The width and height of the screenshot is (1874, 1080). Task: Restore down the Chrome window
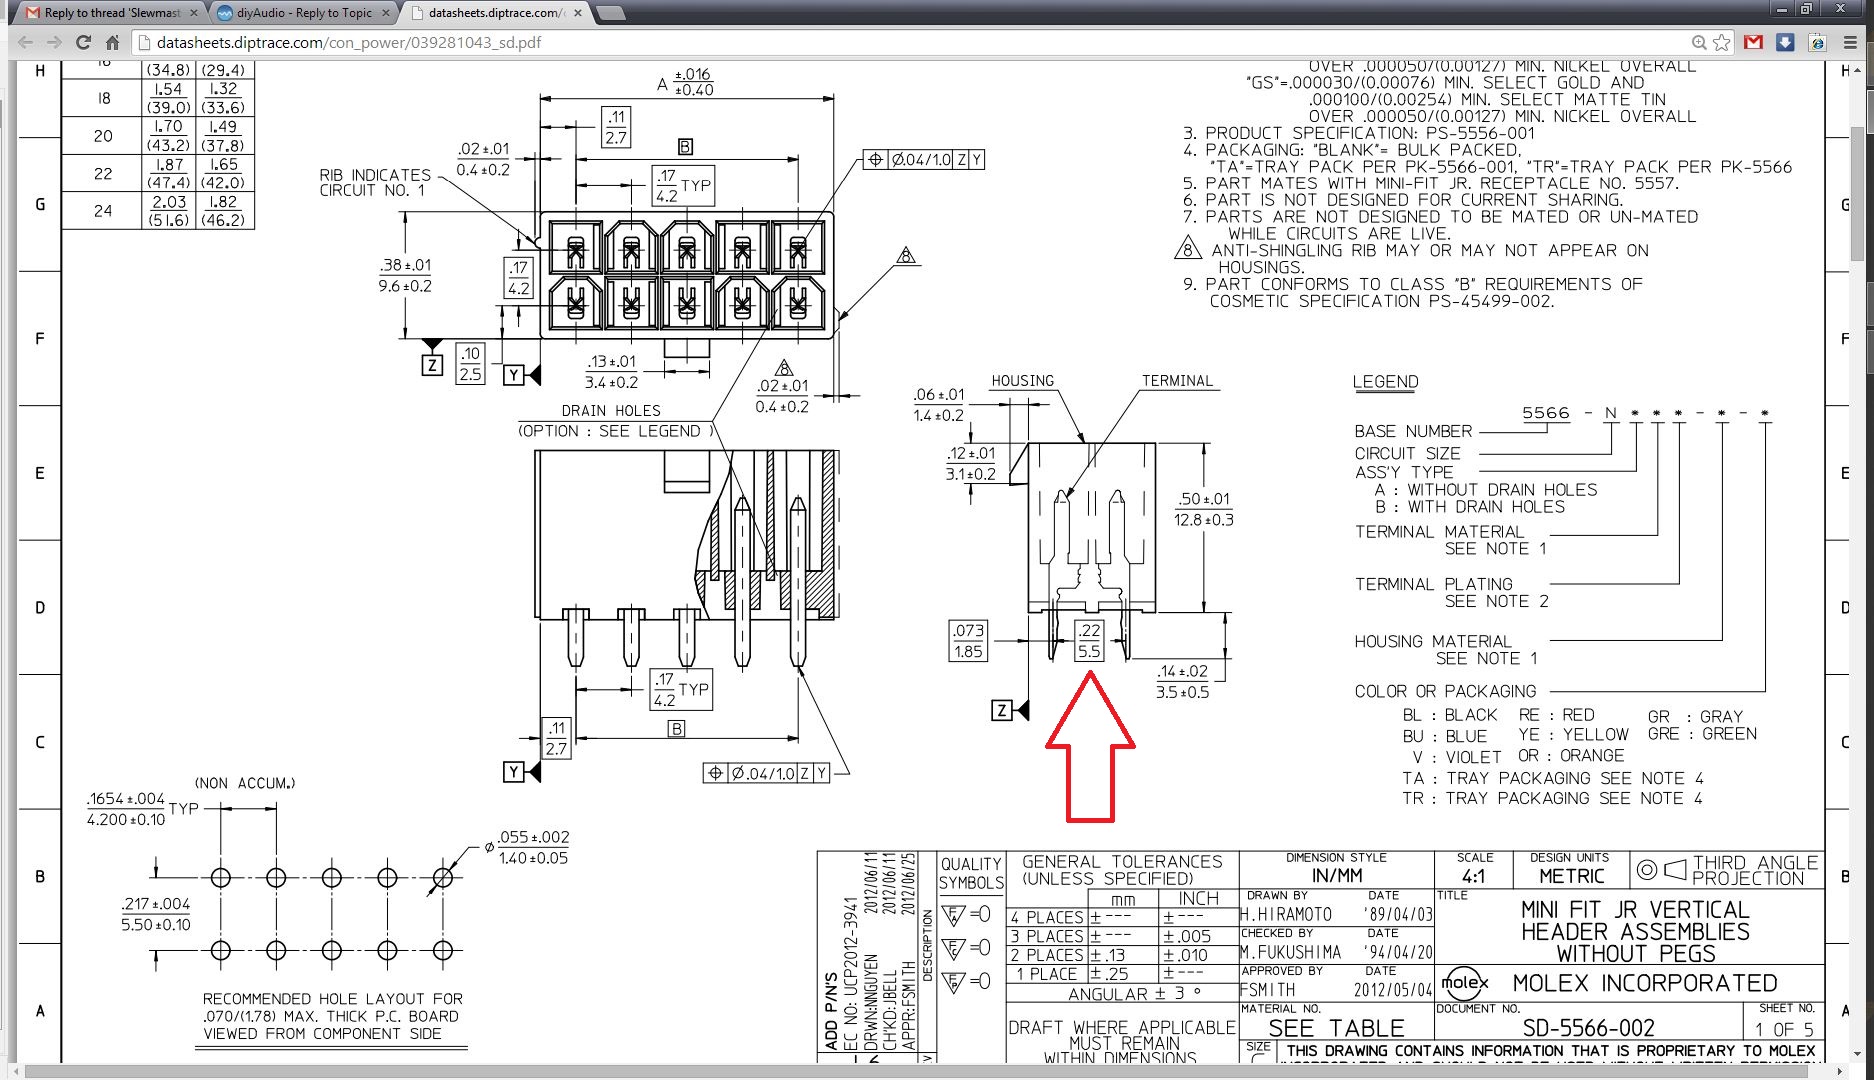(1807, 9)
